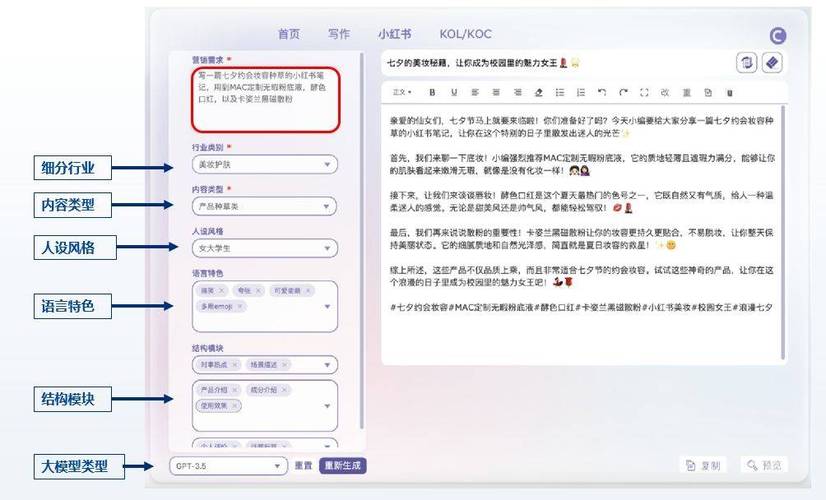The image size is (826, 500).
Task: Click the 改 rewrite toolbar icon
Action: click(665, 92)
